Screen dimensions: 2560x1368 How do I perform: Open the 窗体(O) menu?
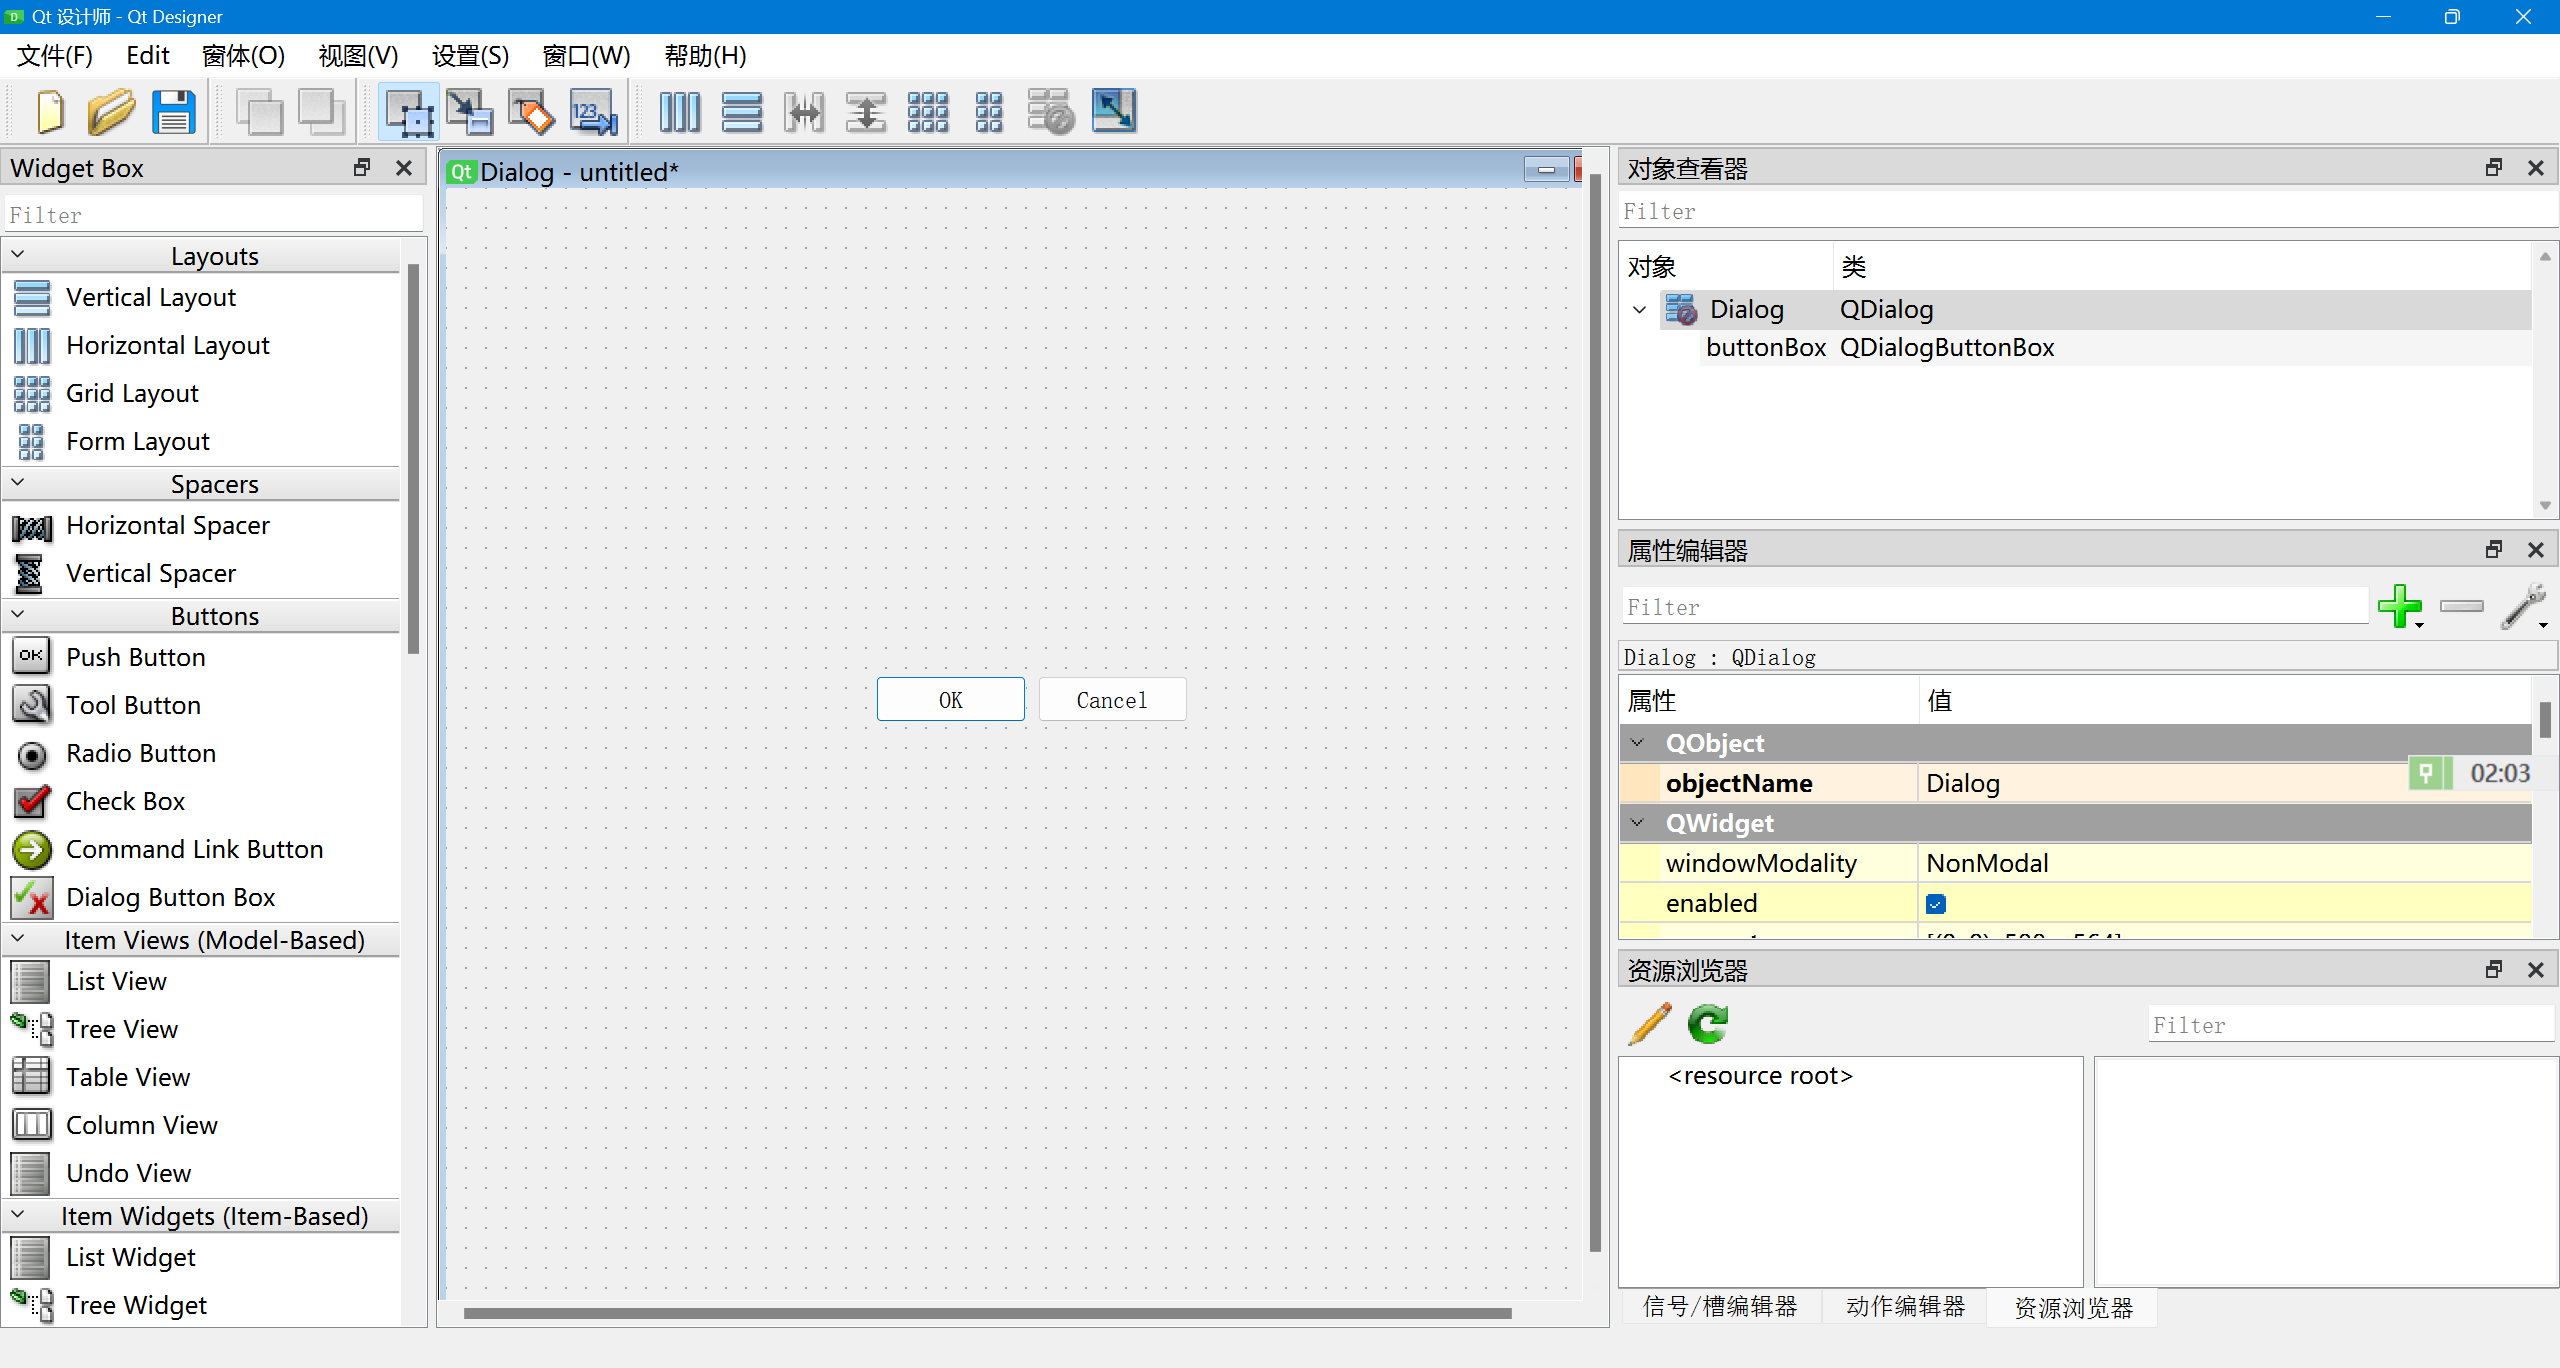(x=242, y=56)
